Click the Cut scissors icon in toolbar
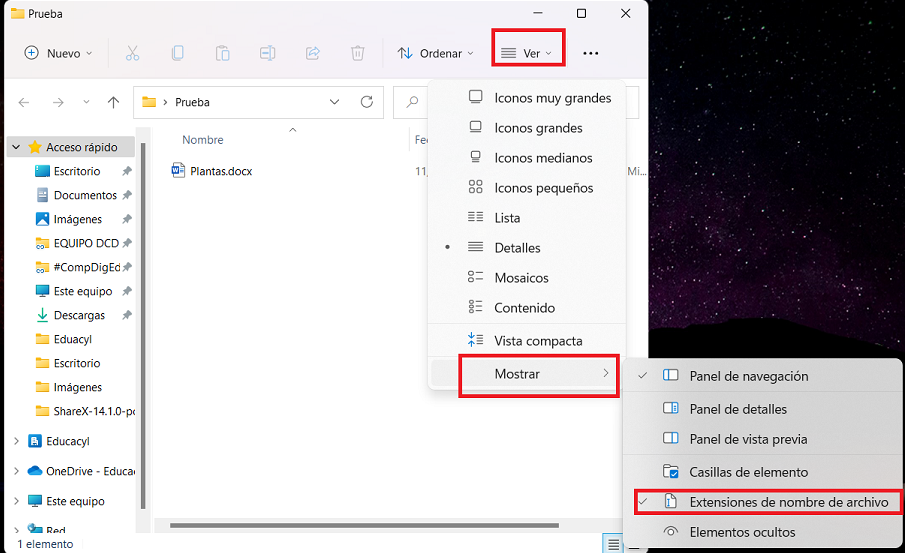 133,53
